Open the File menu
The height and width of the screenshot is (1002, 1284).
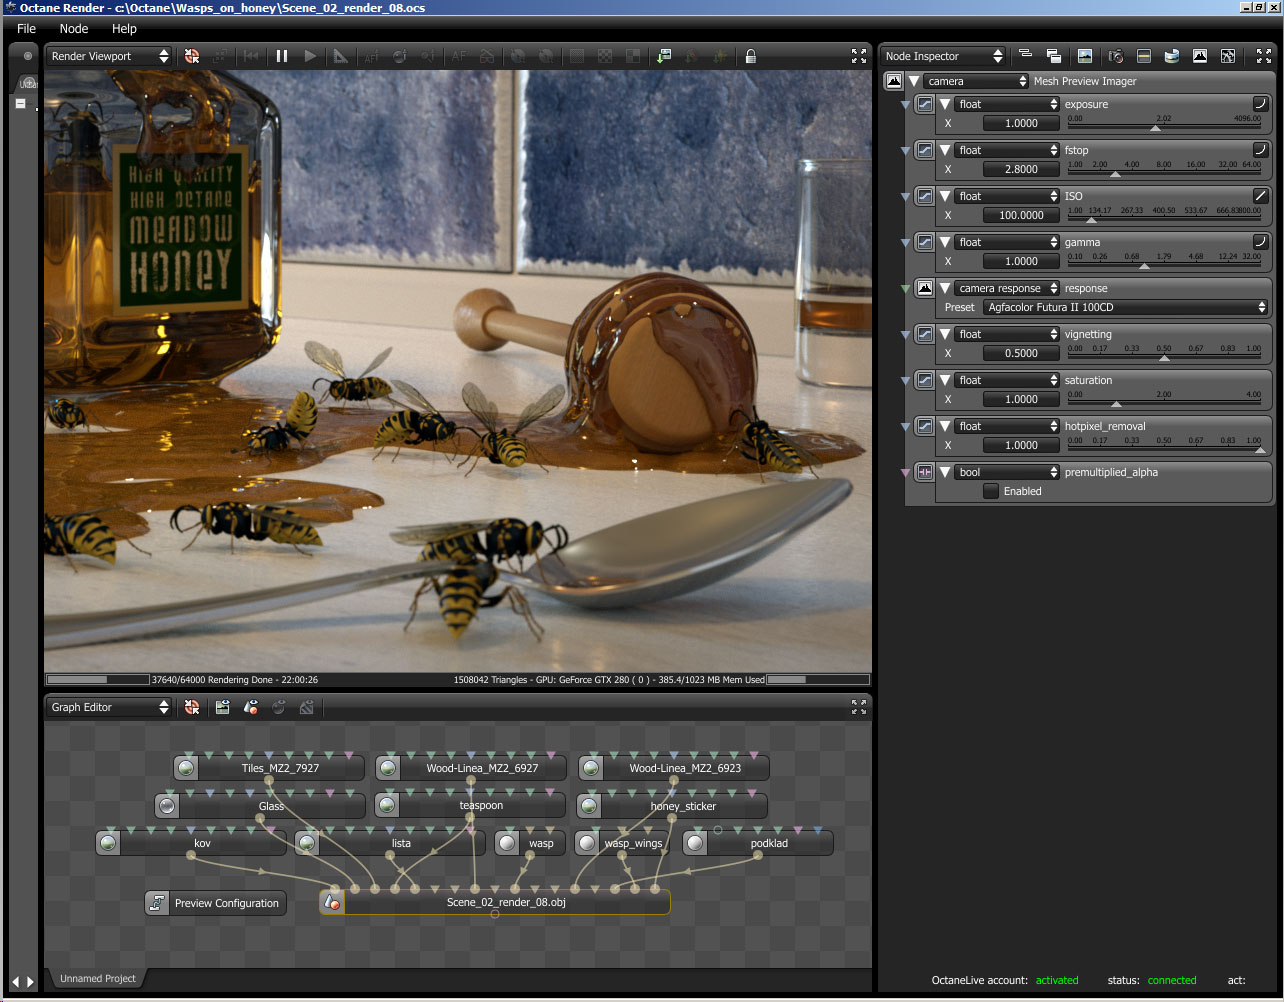point(26,29)
